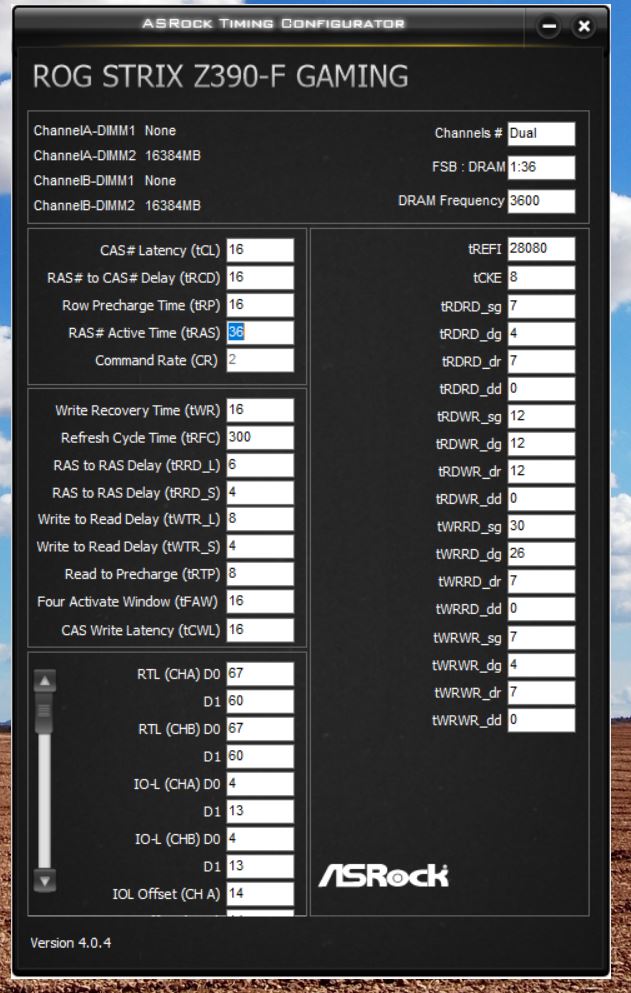Click the scroll up arrow in RTL panel
Screen dimensions: 631x993
pos(44,681)
